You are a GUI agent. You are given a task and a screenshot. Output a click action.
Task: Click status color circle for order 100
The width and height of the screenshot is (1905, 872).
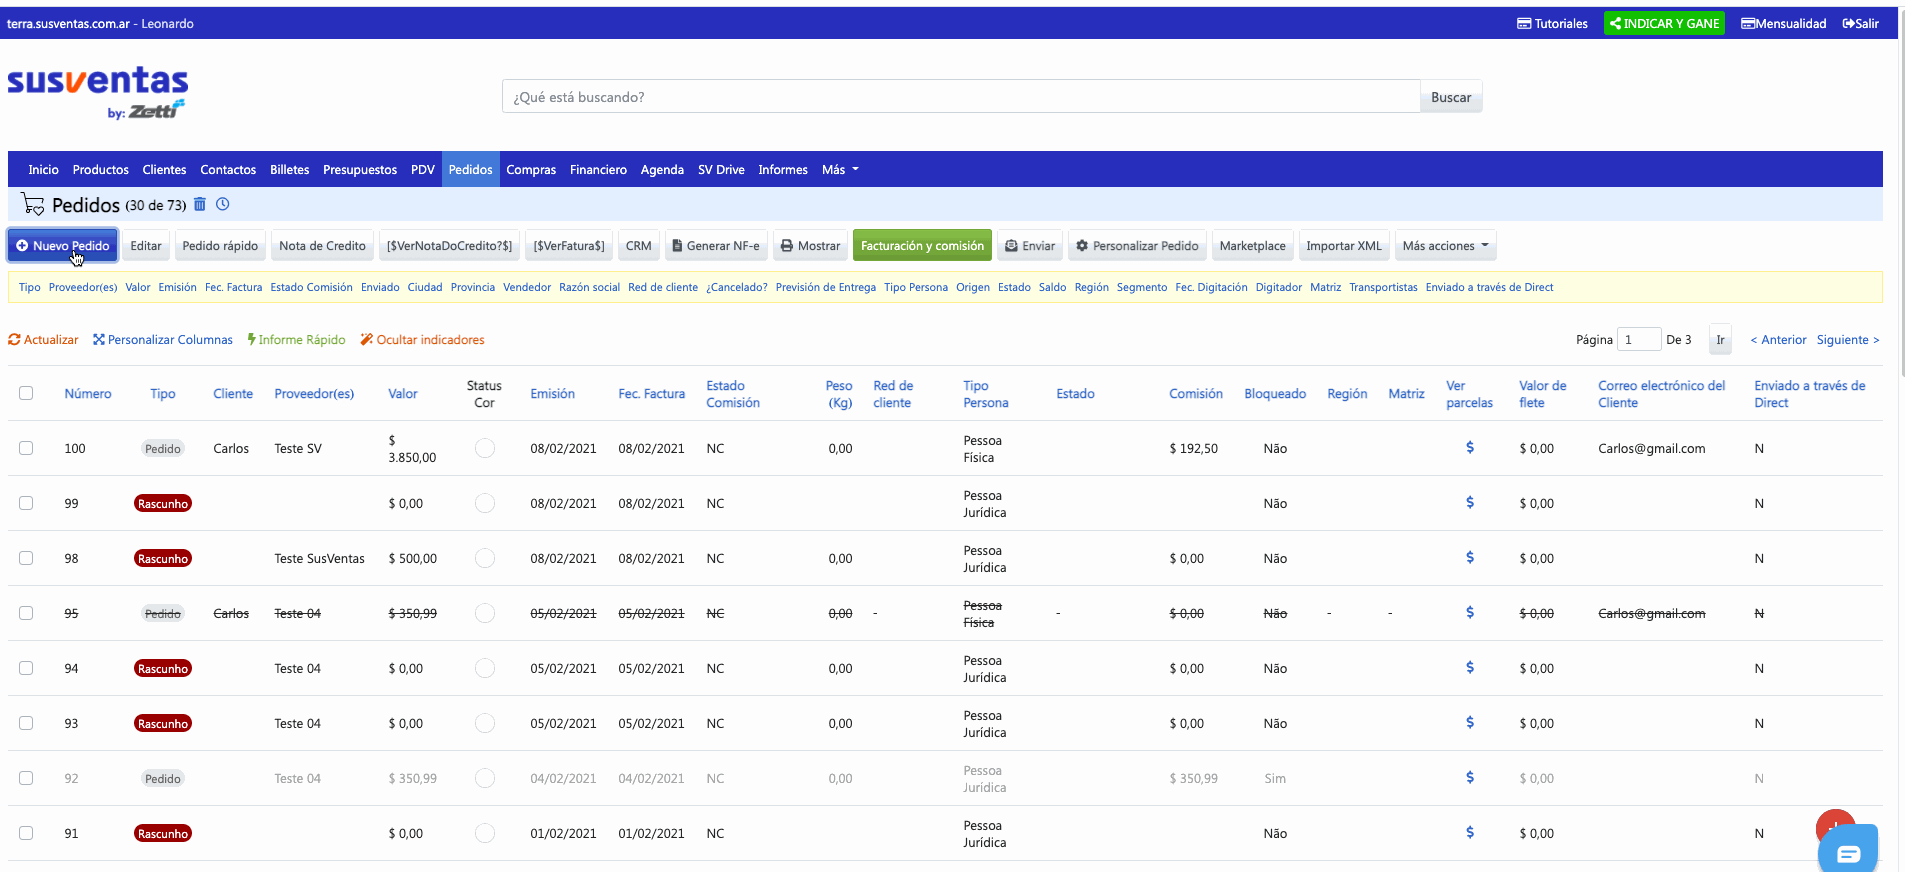coord(485,448)
